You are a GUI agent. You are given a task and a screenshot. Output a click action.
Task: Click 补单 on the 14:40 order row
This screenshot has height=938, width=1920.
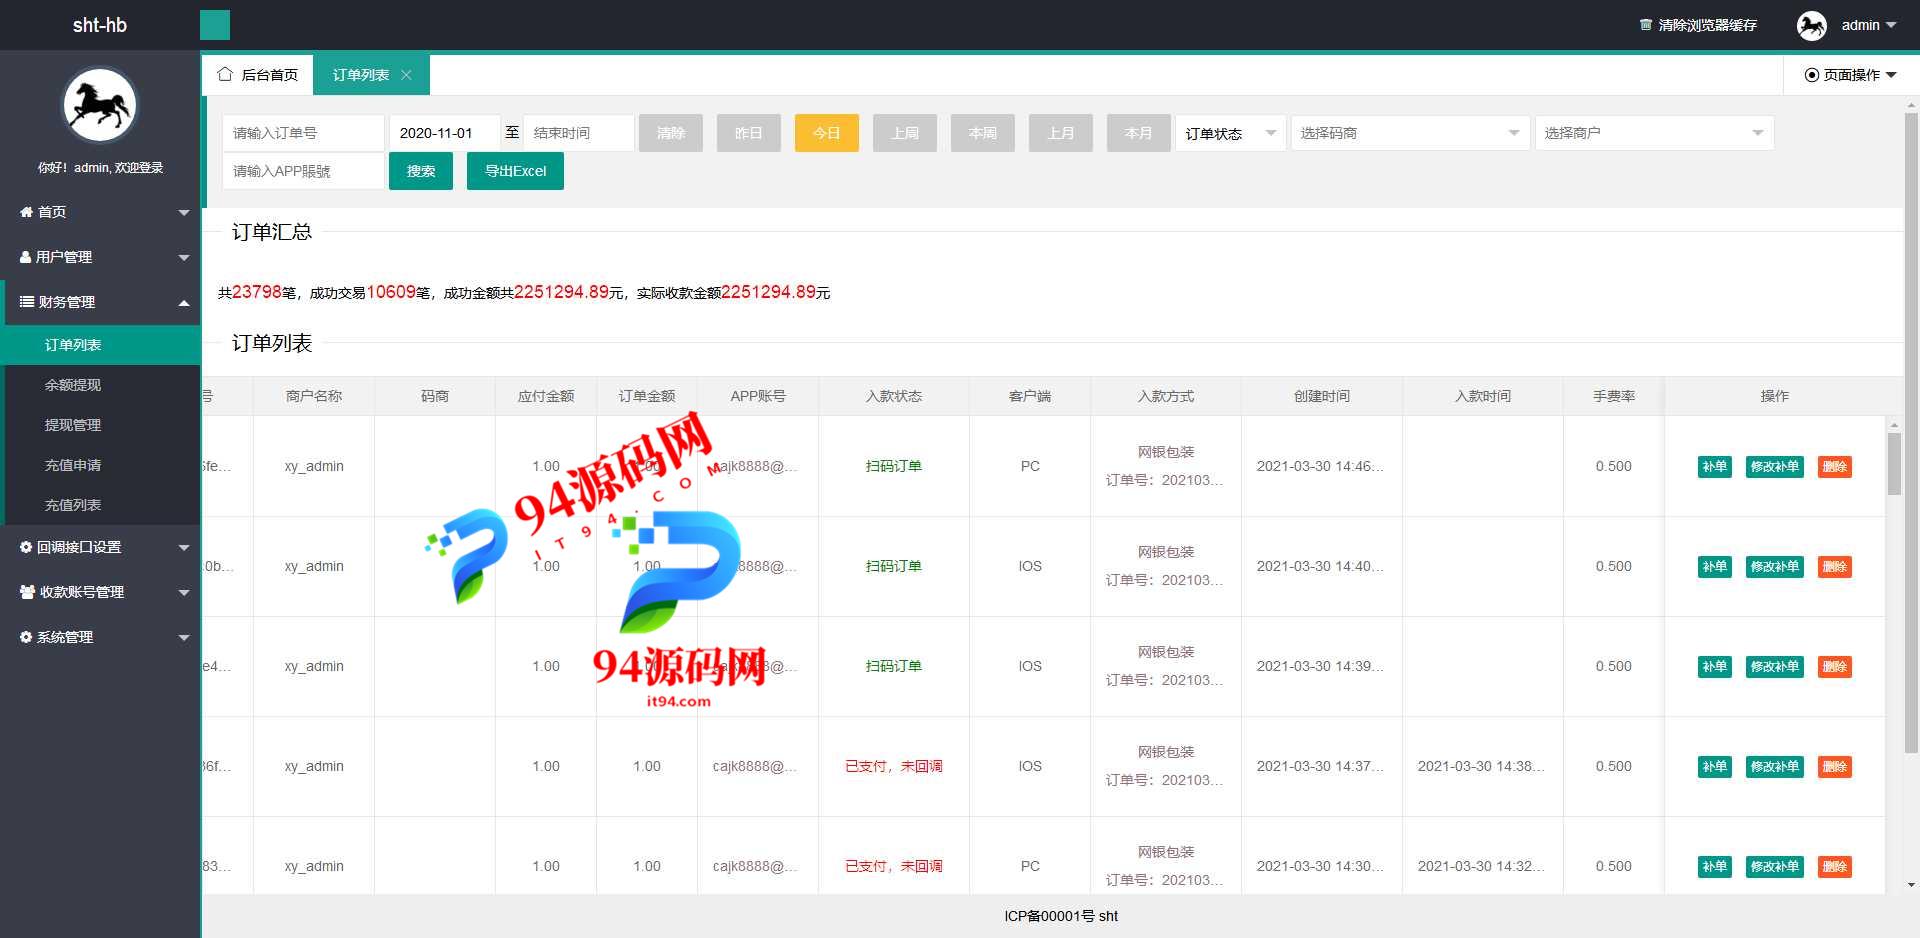[1715, 567]
